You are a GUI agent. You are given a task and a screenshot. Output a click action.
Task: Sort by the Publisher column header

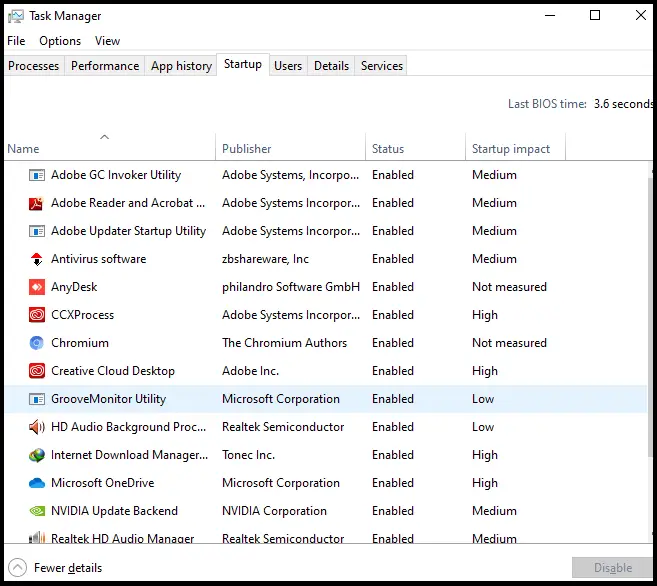(290, 147)
